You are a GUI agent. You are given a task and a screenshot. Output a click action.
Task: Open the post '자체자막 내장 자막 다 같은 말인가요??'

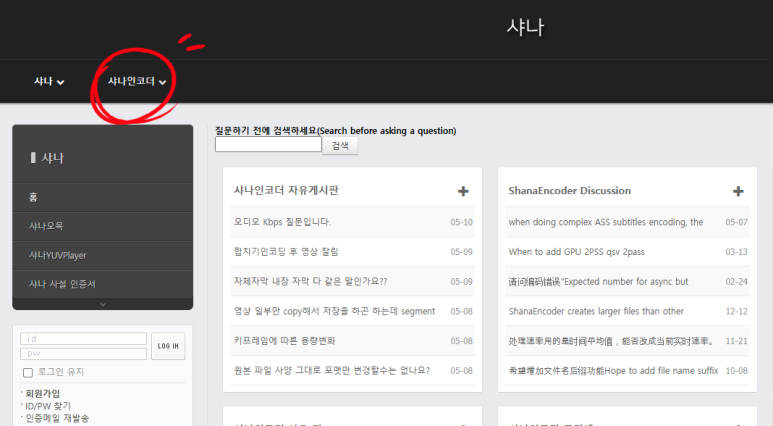[311, 282]
